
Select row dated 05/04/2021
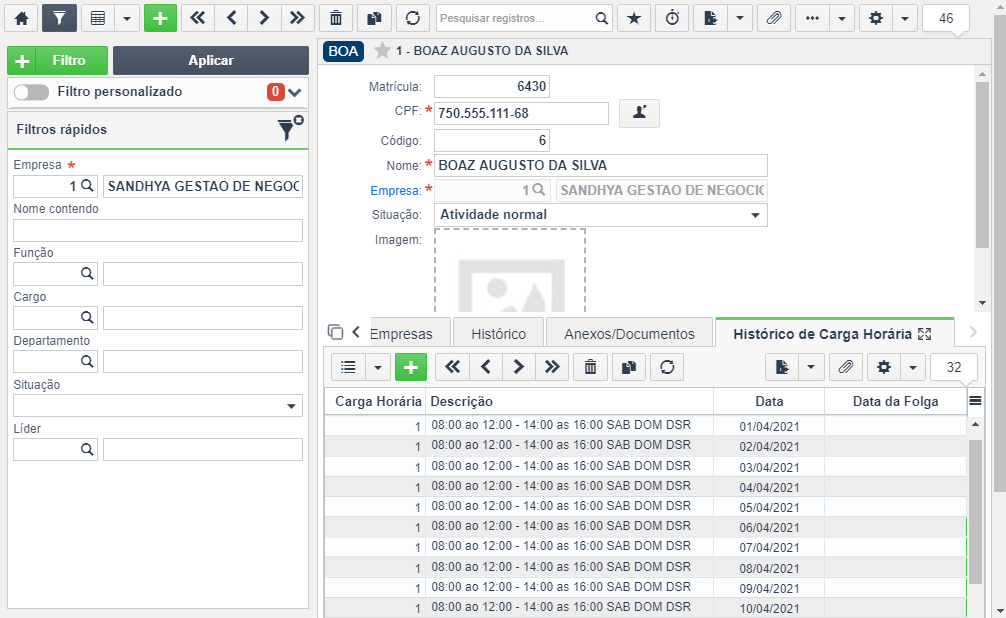645,506
